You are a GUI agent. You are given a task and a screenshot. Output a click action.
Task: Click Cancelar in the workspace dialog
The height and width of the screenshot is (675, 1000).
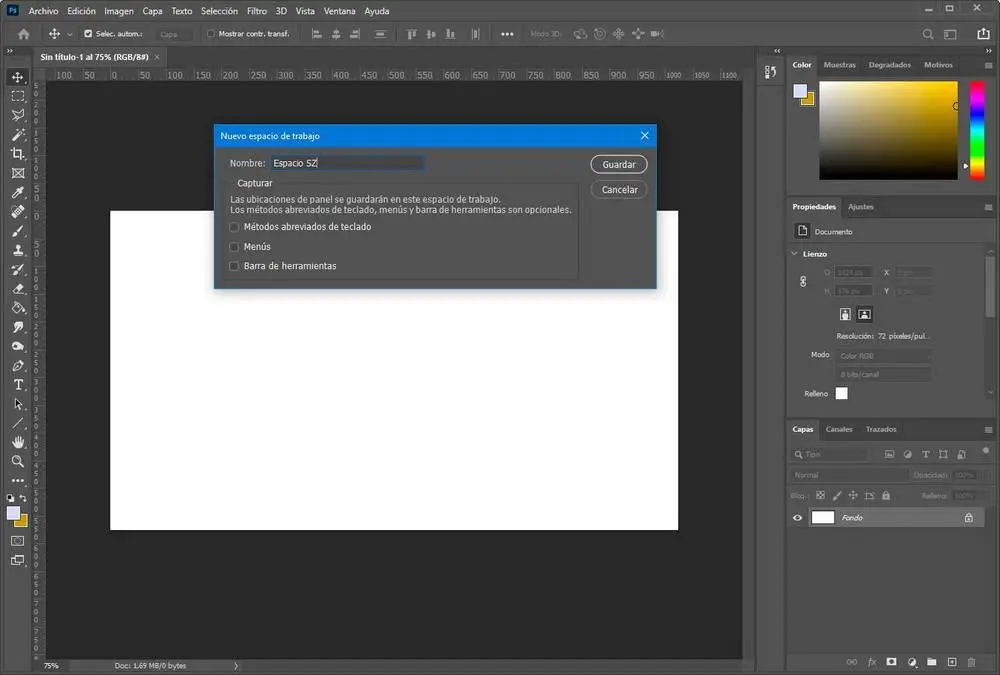pyautogui.click(x=619, y=190)
